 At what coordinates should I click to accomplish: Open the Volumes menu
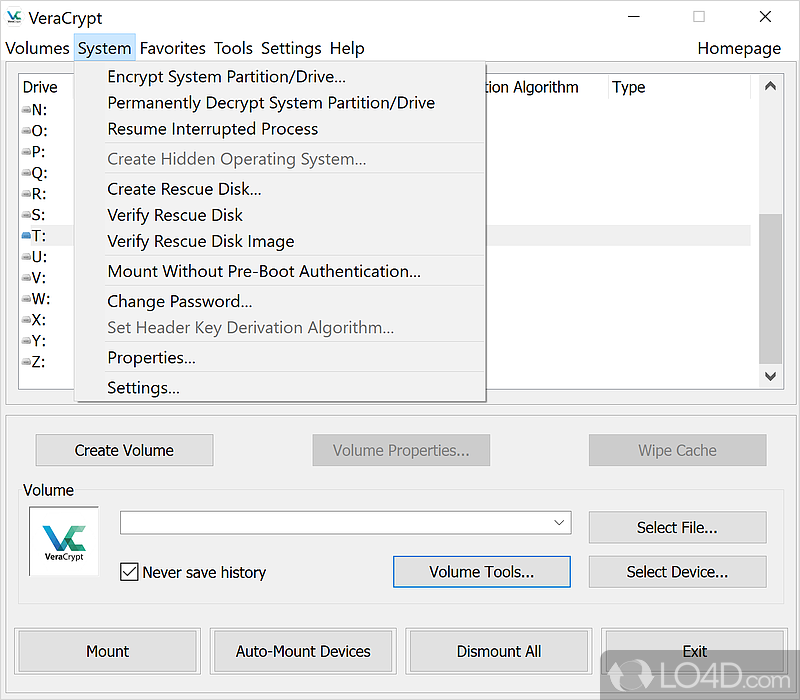point(37,48)
